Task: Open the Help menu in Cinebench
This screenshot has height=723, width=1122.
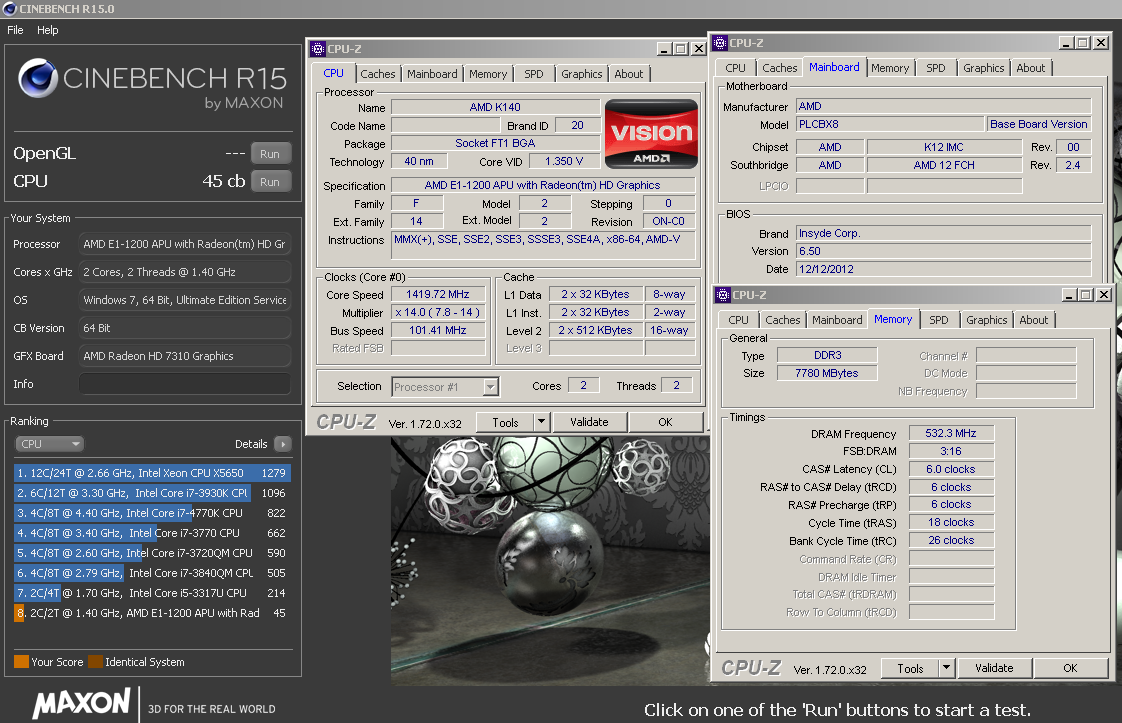Action: pyautogui.click(x=48, y=30)
